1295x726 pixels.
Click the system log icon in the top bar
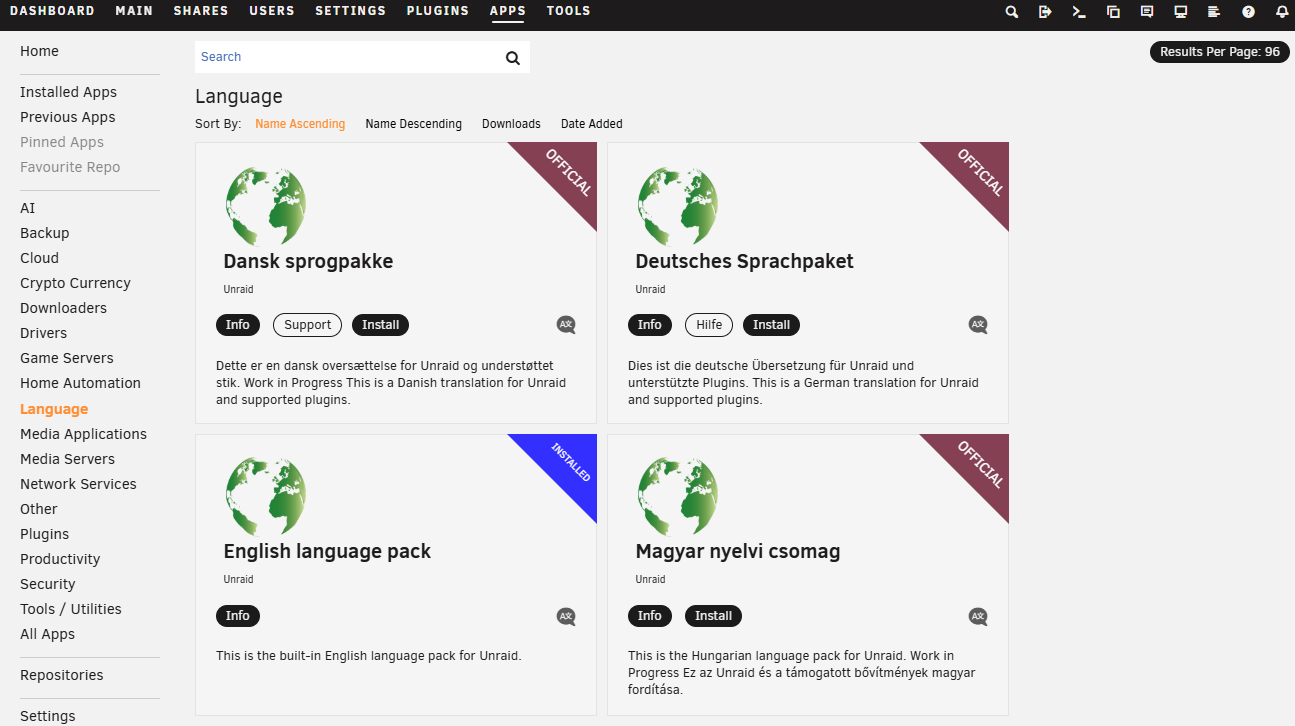[x=1214, y=12]
